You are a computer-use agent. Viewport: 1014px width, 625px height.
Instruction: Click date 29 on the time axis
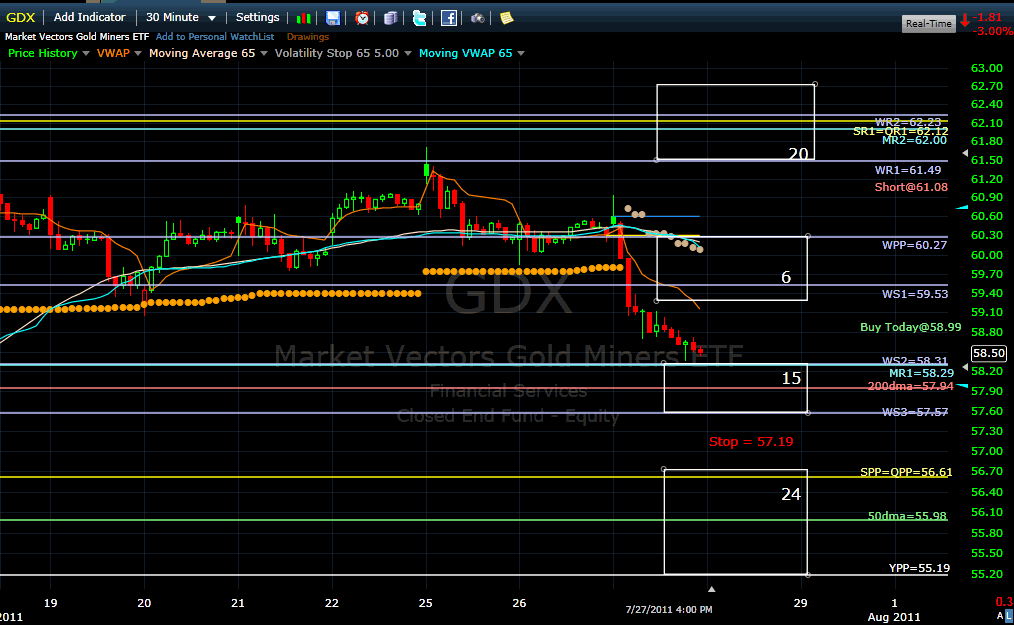coord(801,603)
